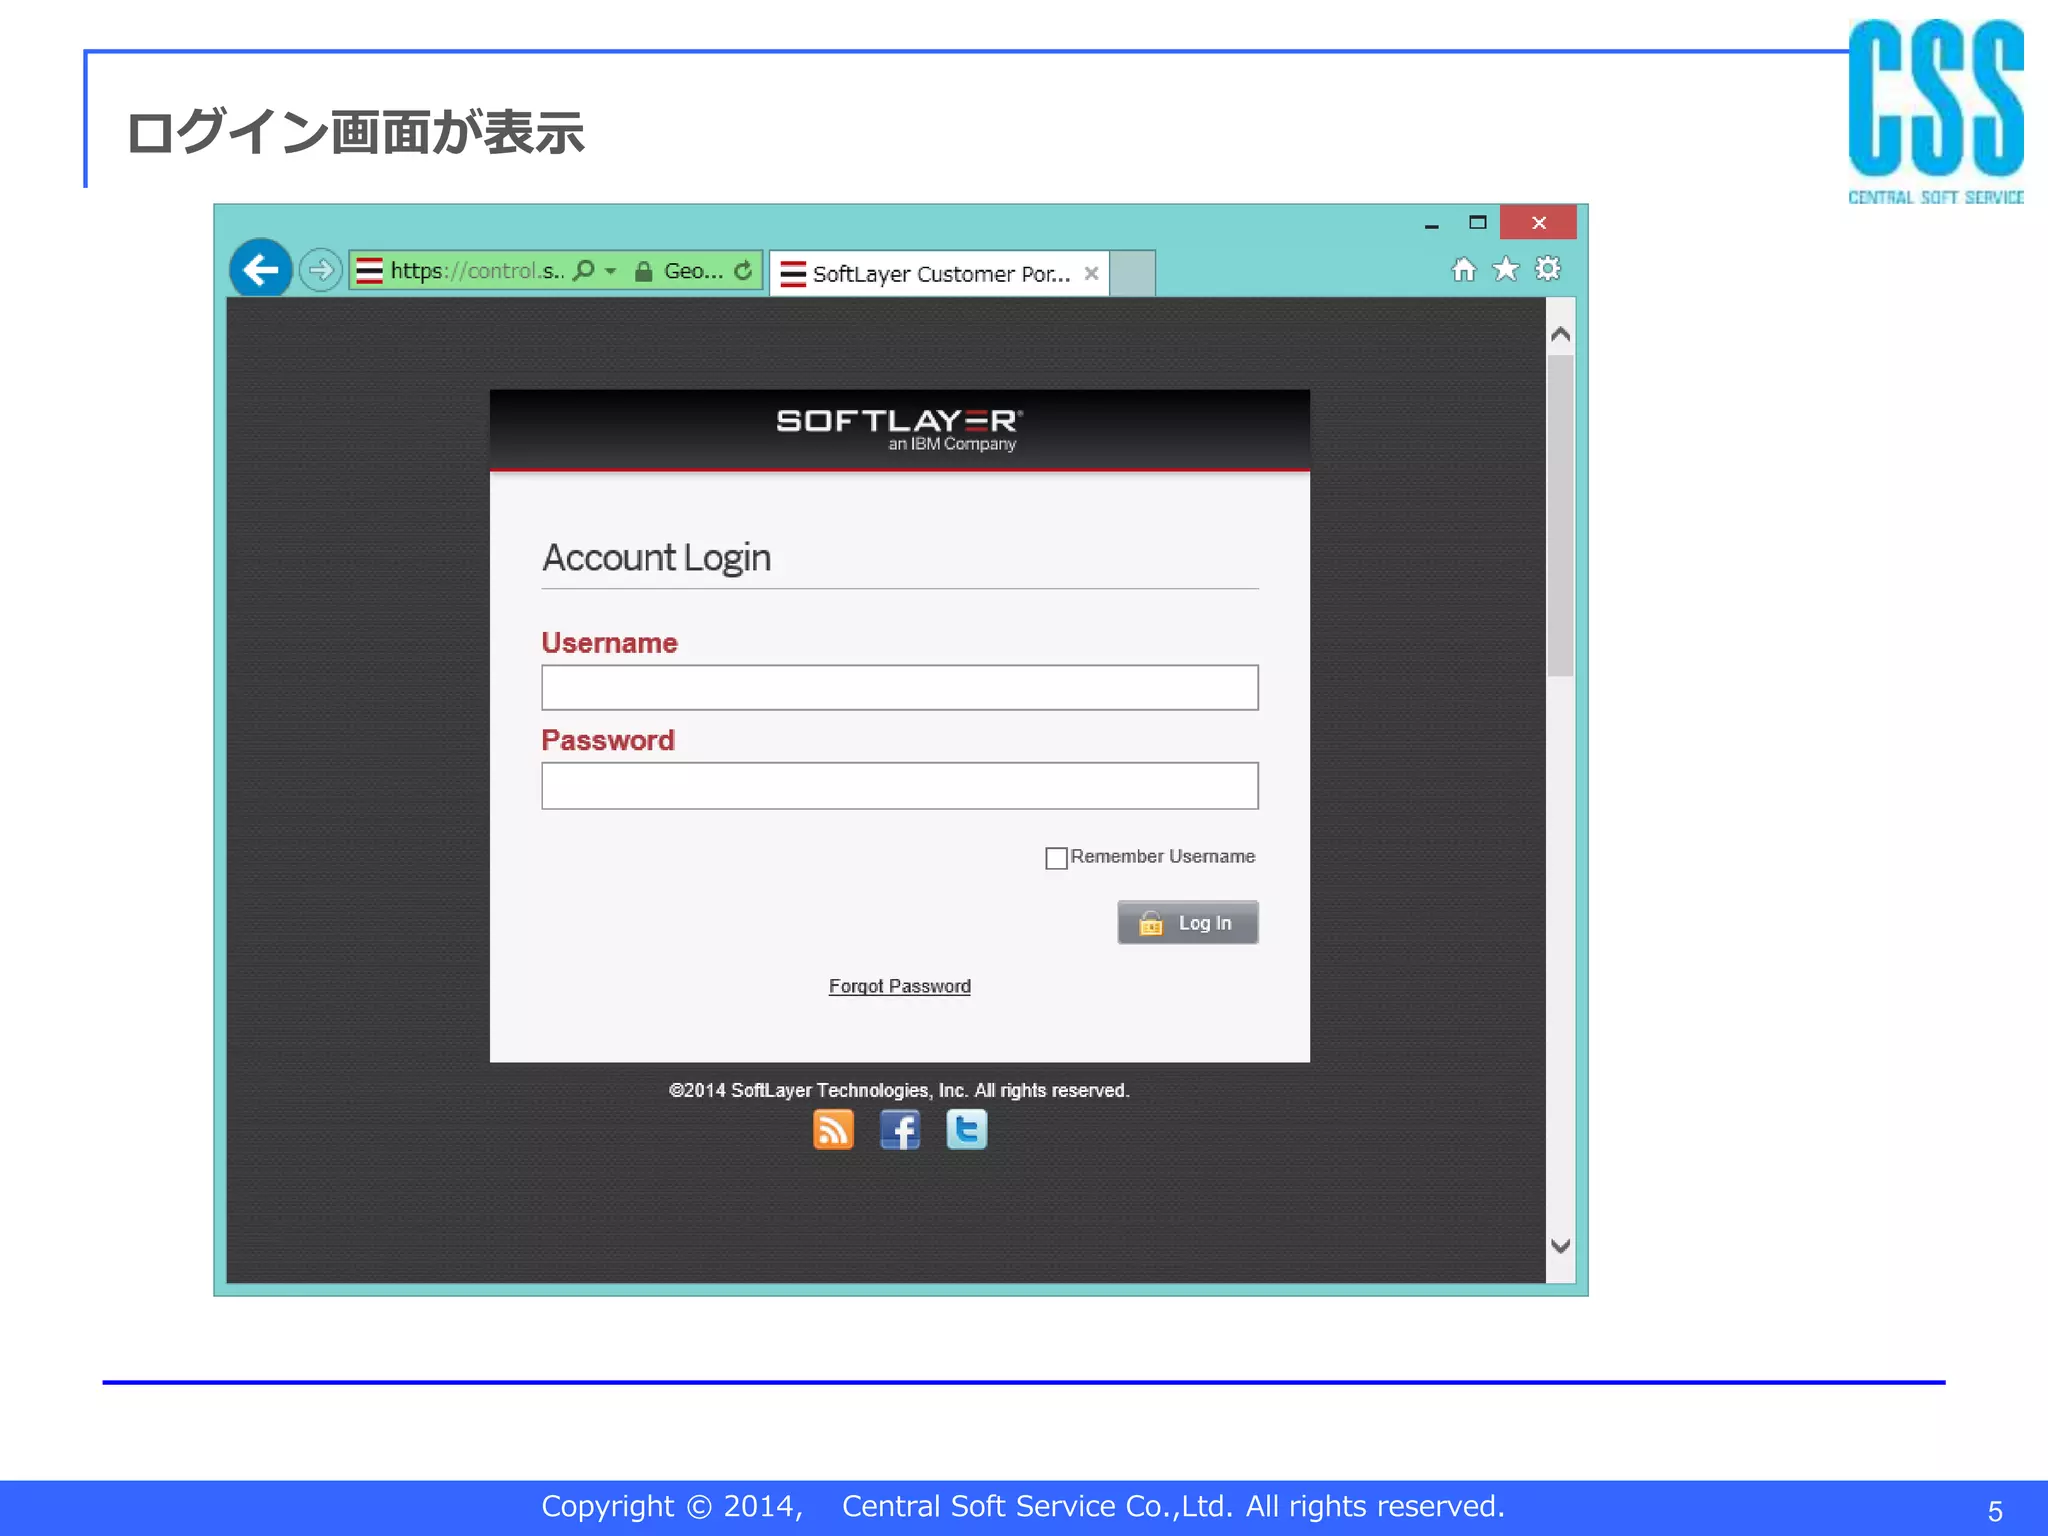
Task: Click the vertical scrollbar thumb
Action: (1560, 516)
